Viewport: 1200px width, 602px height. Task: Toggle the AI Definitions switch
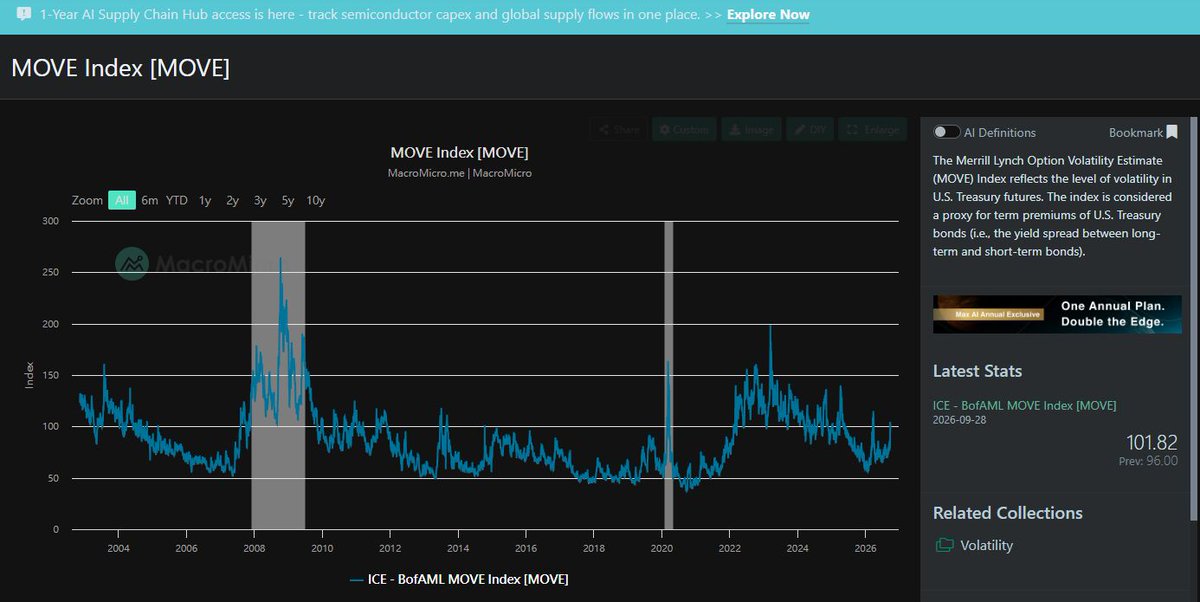(x=946, y=132)
